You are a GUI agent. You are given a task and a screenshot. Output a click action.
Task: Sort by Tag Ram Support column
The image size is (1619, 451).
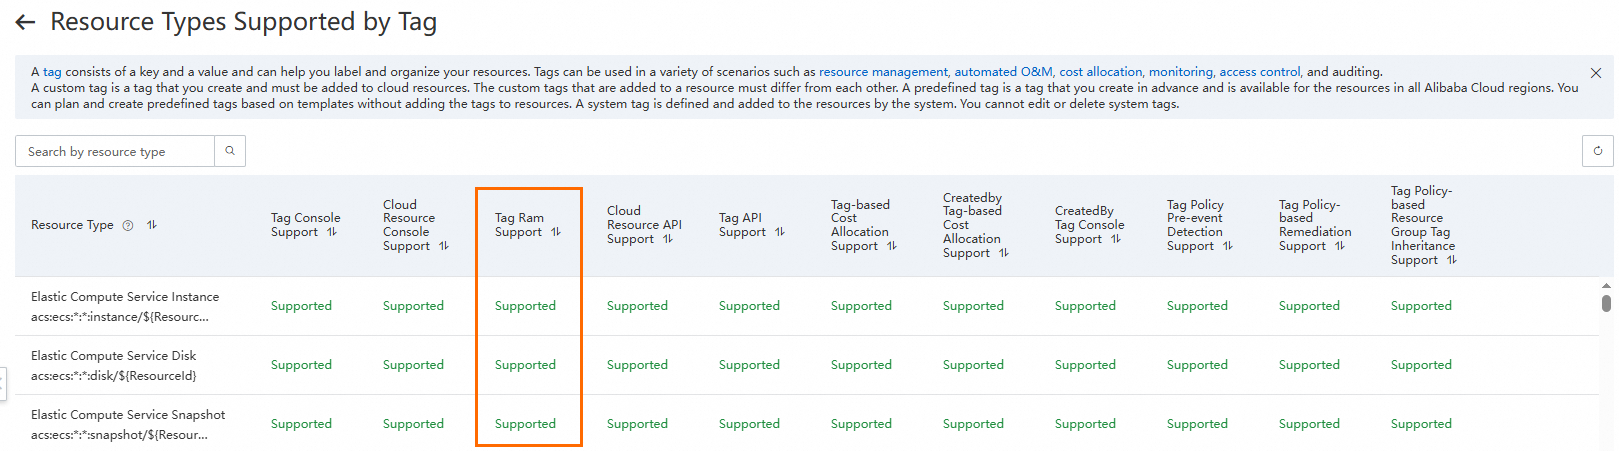(x=556, y=232)
